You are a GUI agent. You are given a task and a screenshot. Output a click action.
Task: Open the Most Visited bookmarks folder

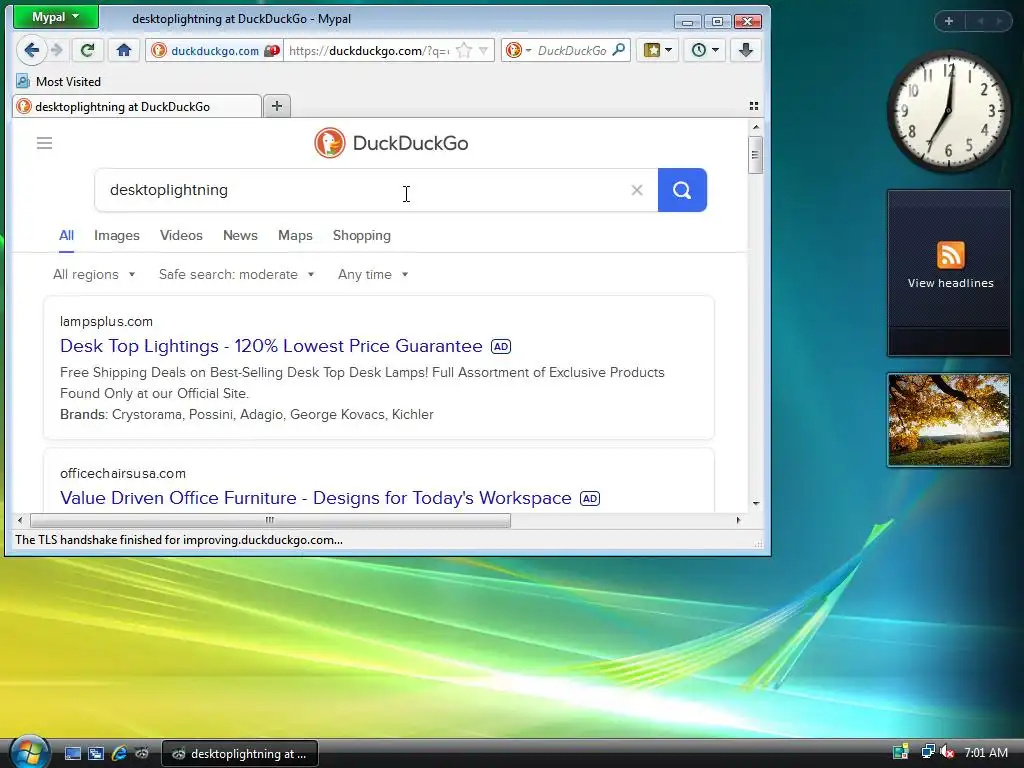tap(59, 82)
